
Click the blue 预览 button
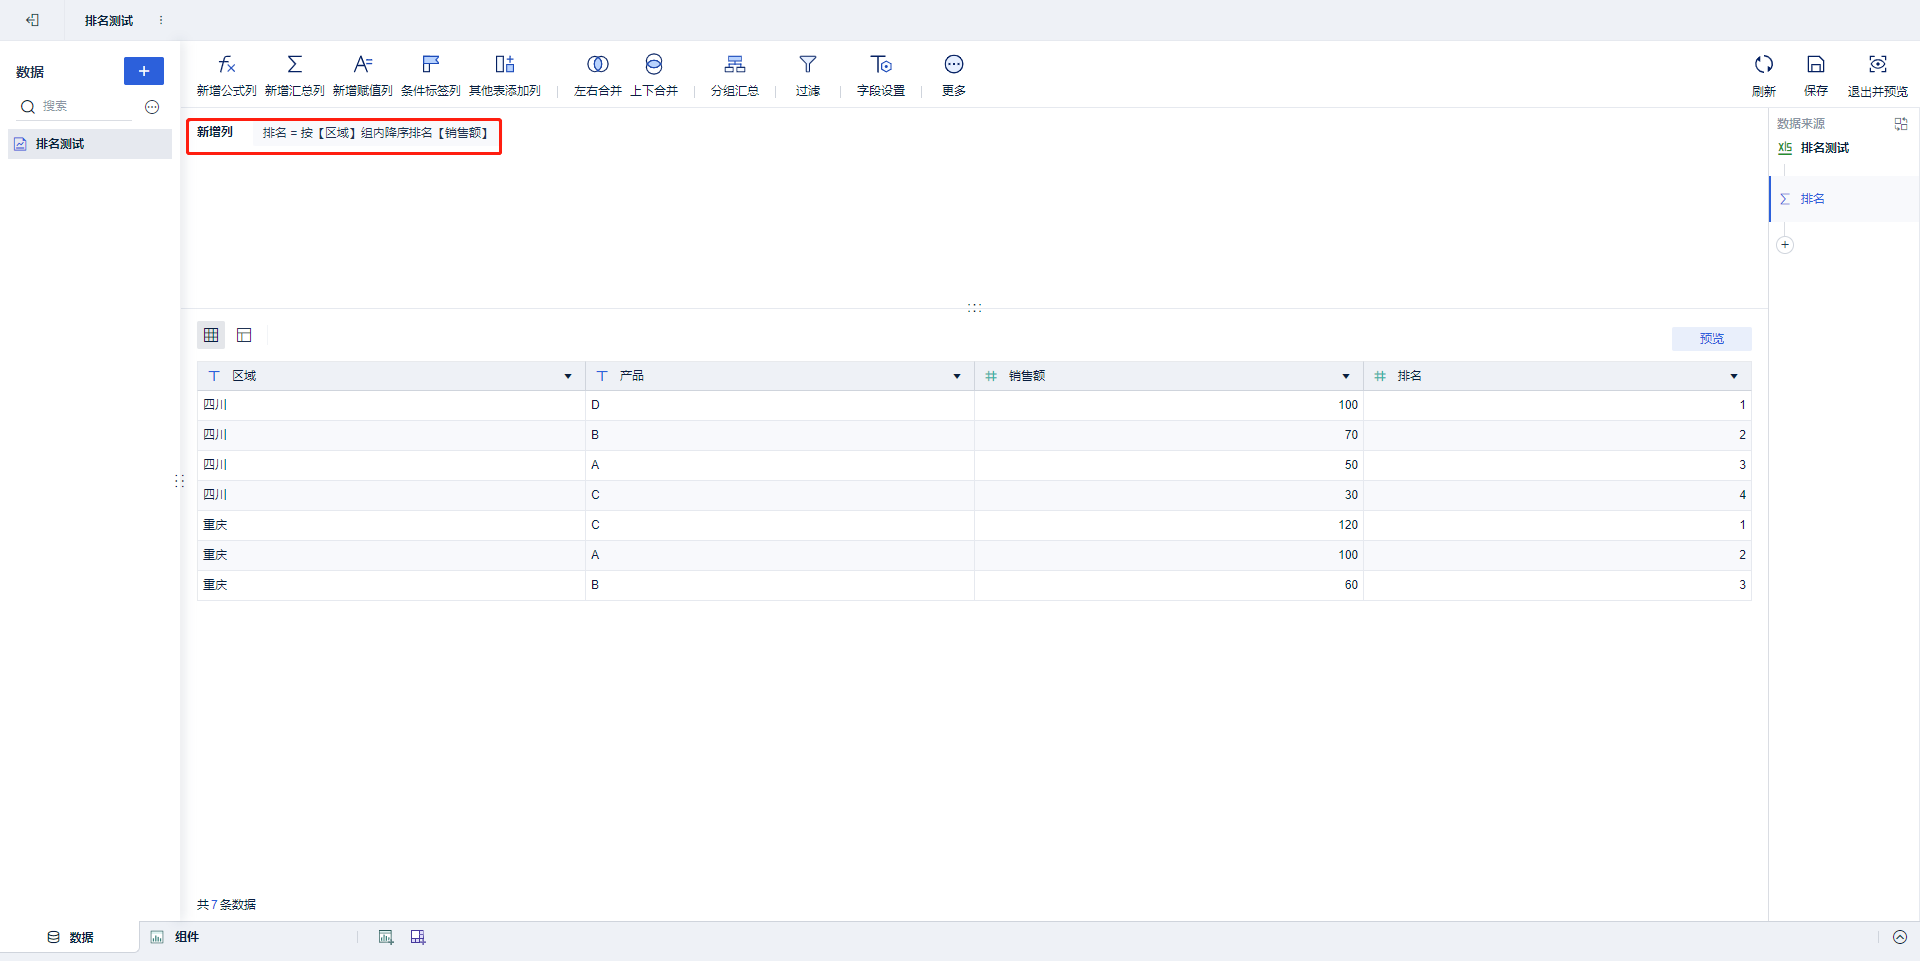[1711, 339]
